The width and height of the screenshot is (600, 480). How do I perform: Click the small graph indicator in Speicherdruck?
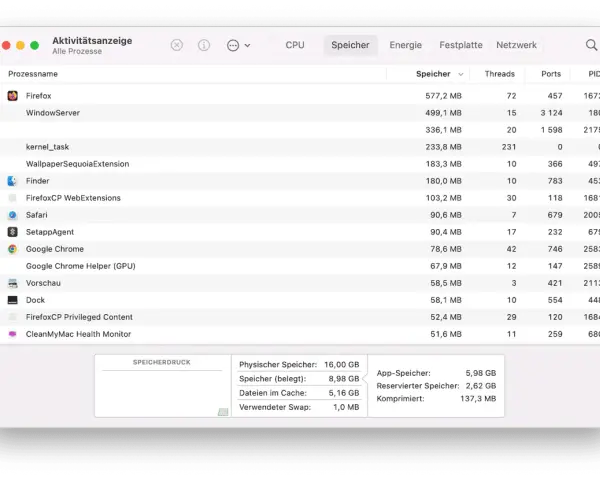[223, 412]
